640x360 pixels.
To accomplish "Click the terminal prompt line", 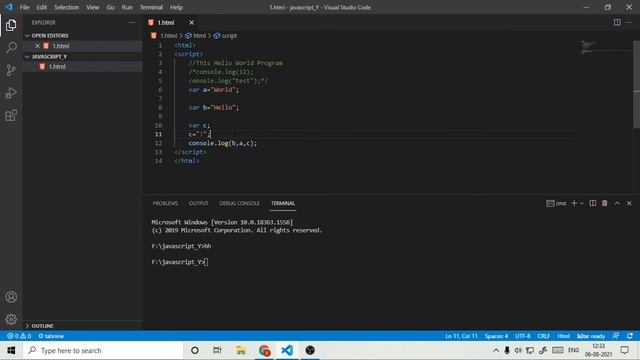I will tap(180, 262).
